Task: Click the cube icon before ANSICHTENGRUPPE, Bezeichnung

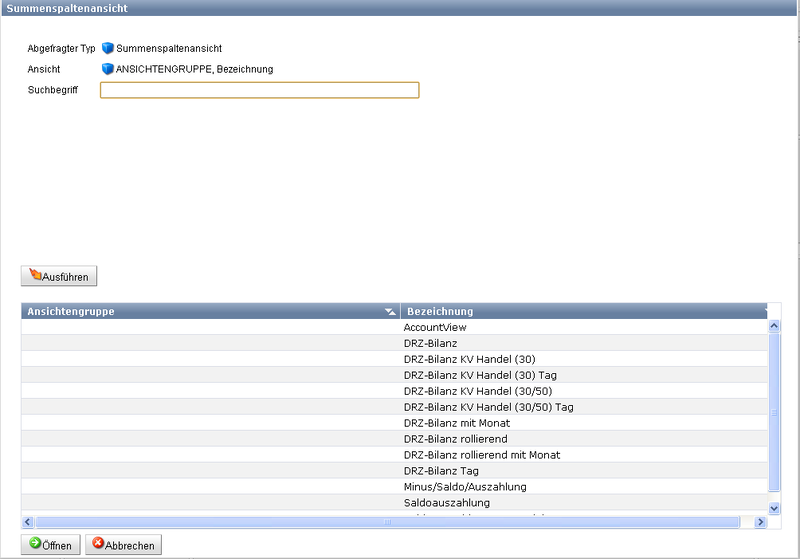Action: tap(108, 69)
